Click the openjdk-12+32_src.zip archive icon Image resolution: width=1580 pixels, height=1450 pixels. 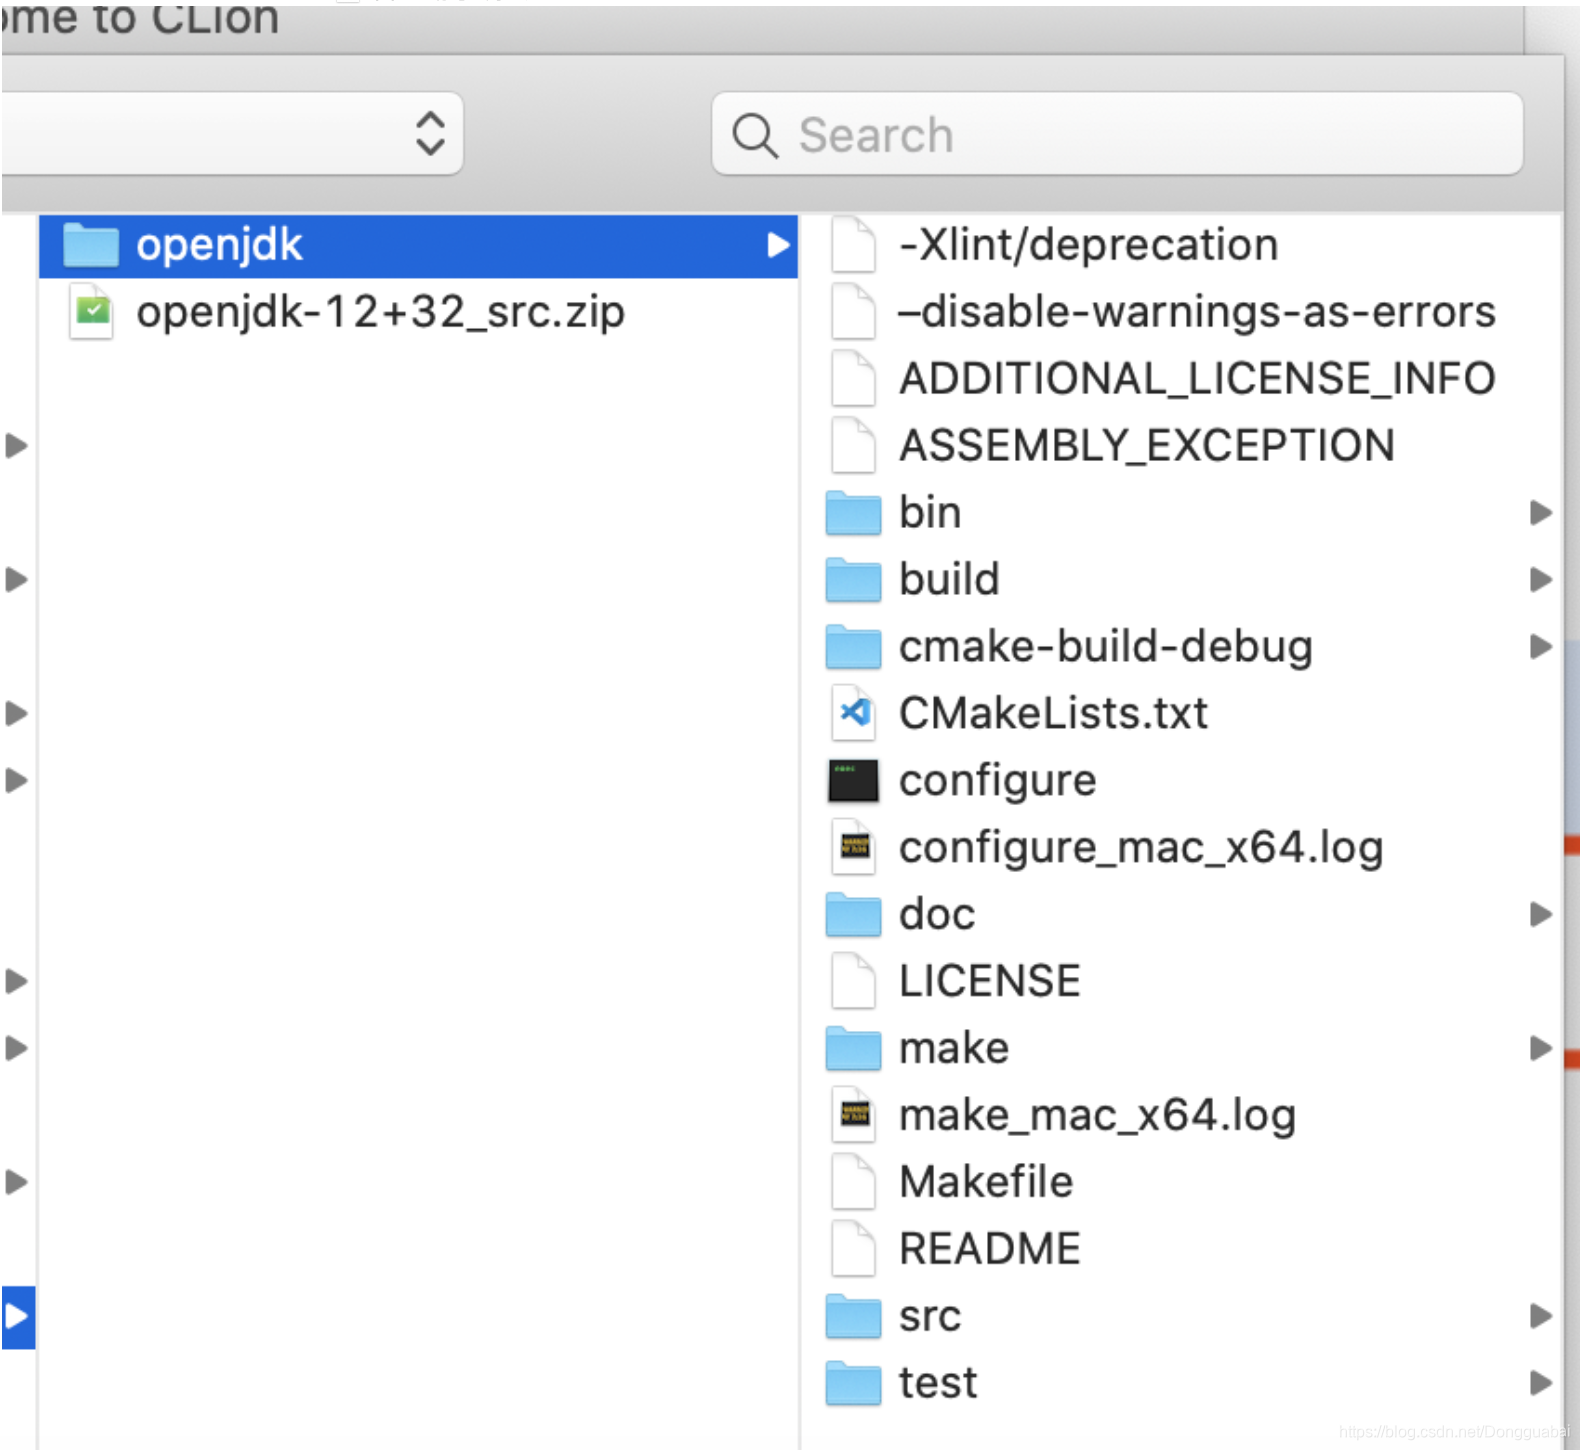coord(92,312)
